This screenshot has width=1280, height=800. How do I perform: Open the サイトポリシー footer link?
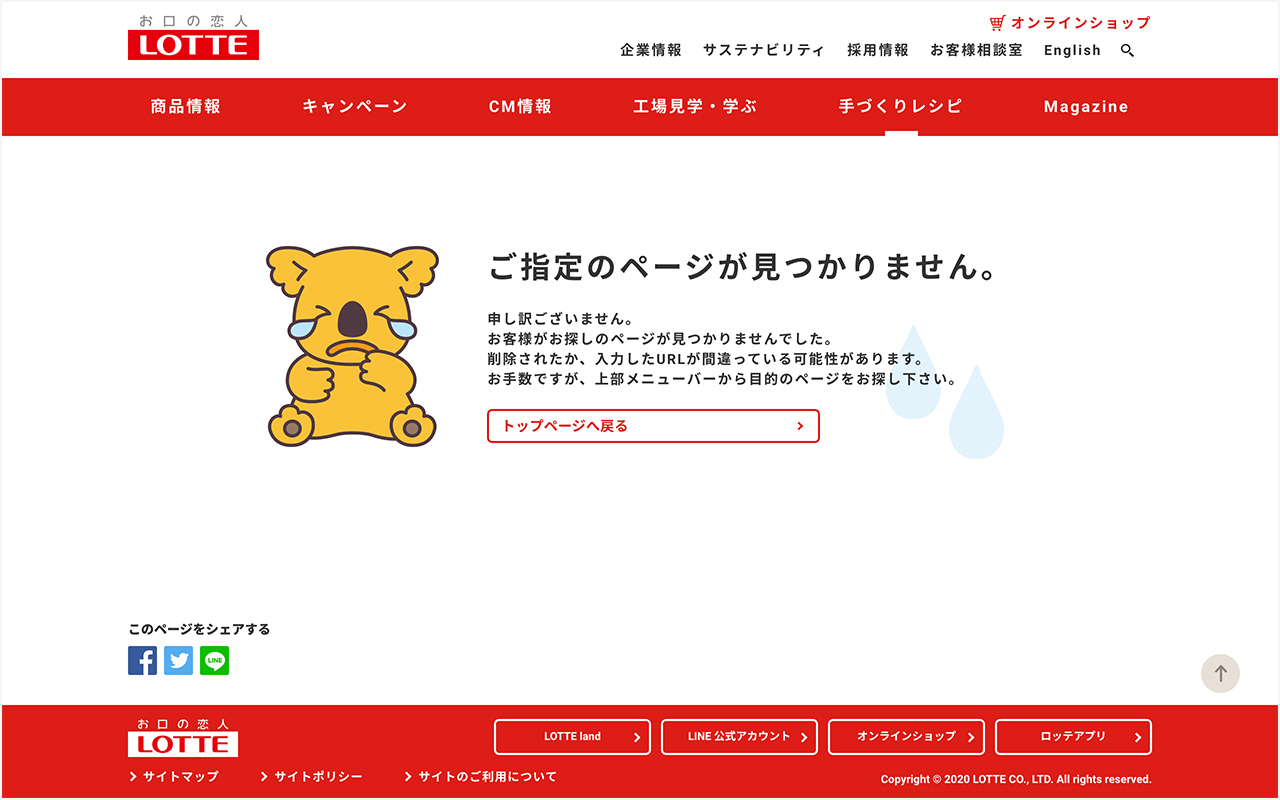point(312,777)
